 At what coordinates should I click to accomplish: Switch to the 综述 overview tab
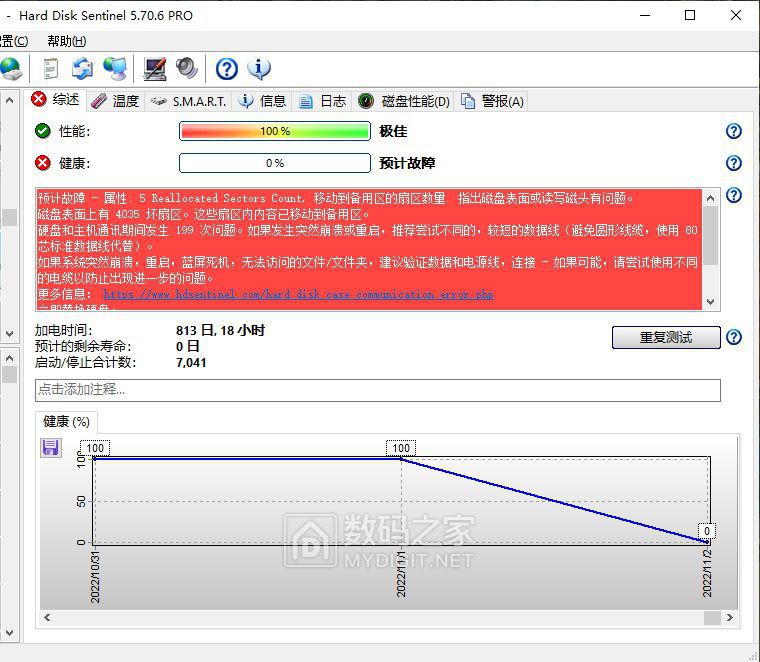55,100
